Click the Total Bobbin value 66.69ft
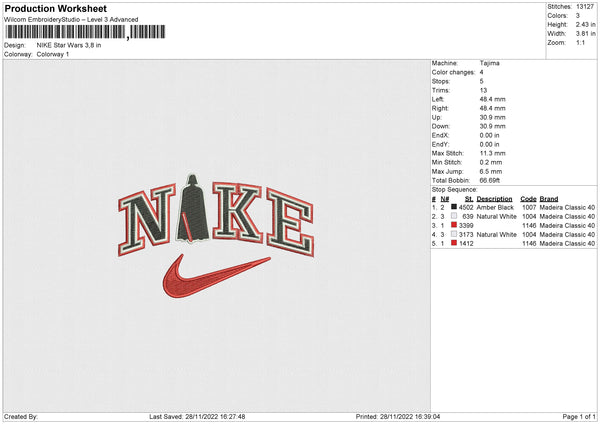Viewport: 600px width, 424px height. point(490,180)
